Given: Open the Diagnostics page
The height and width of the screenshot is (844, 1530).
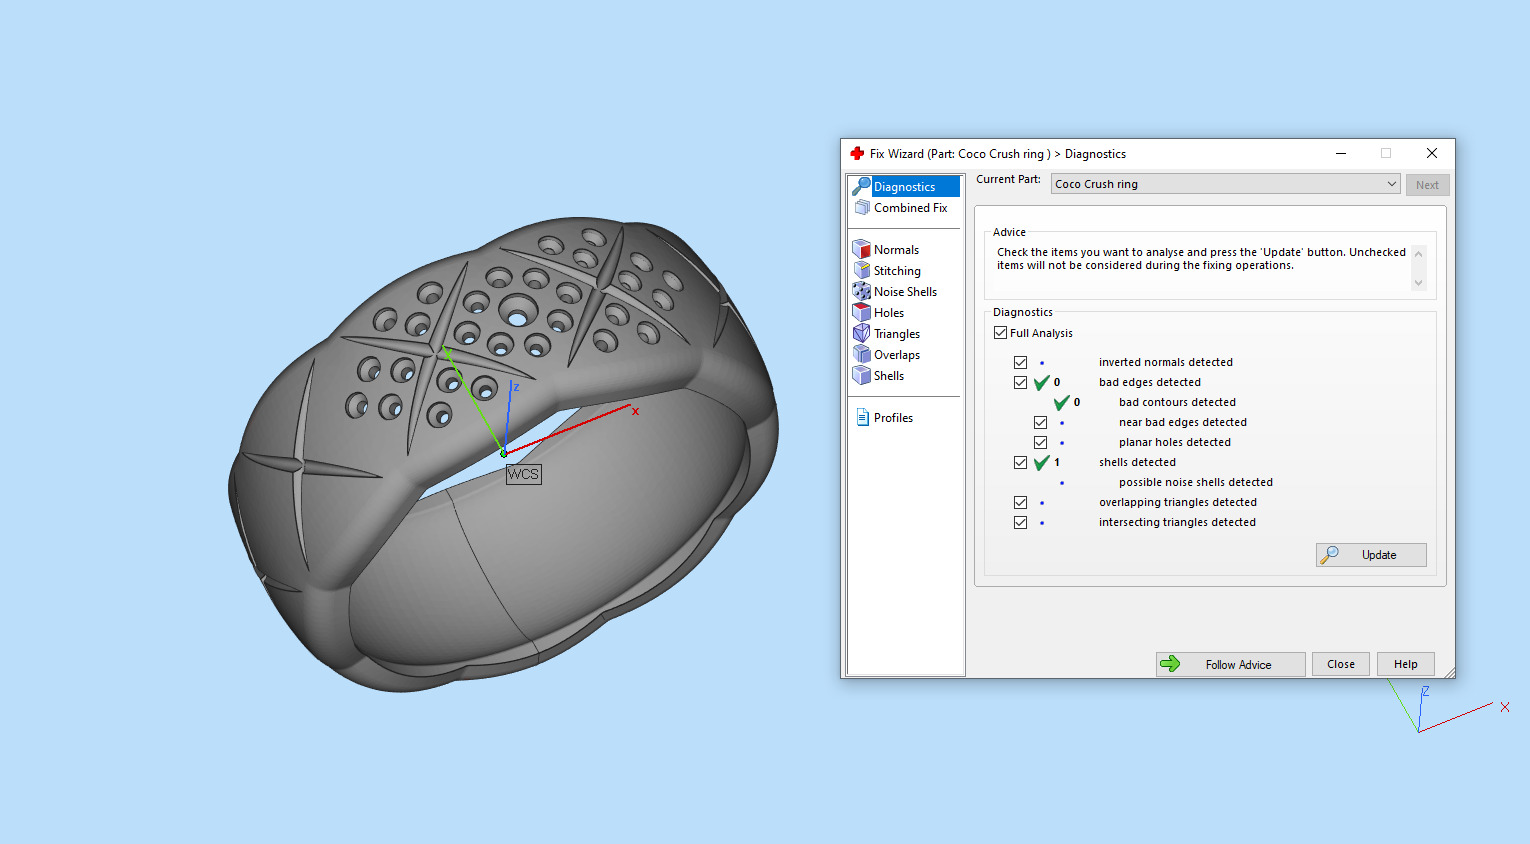Looking at the screenshot, I should click(905, 186).
